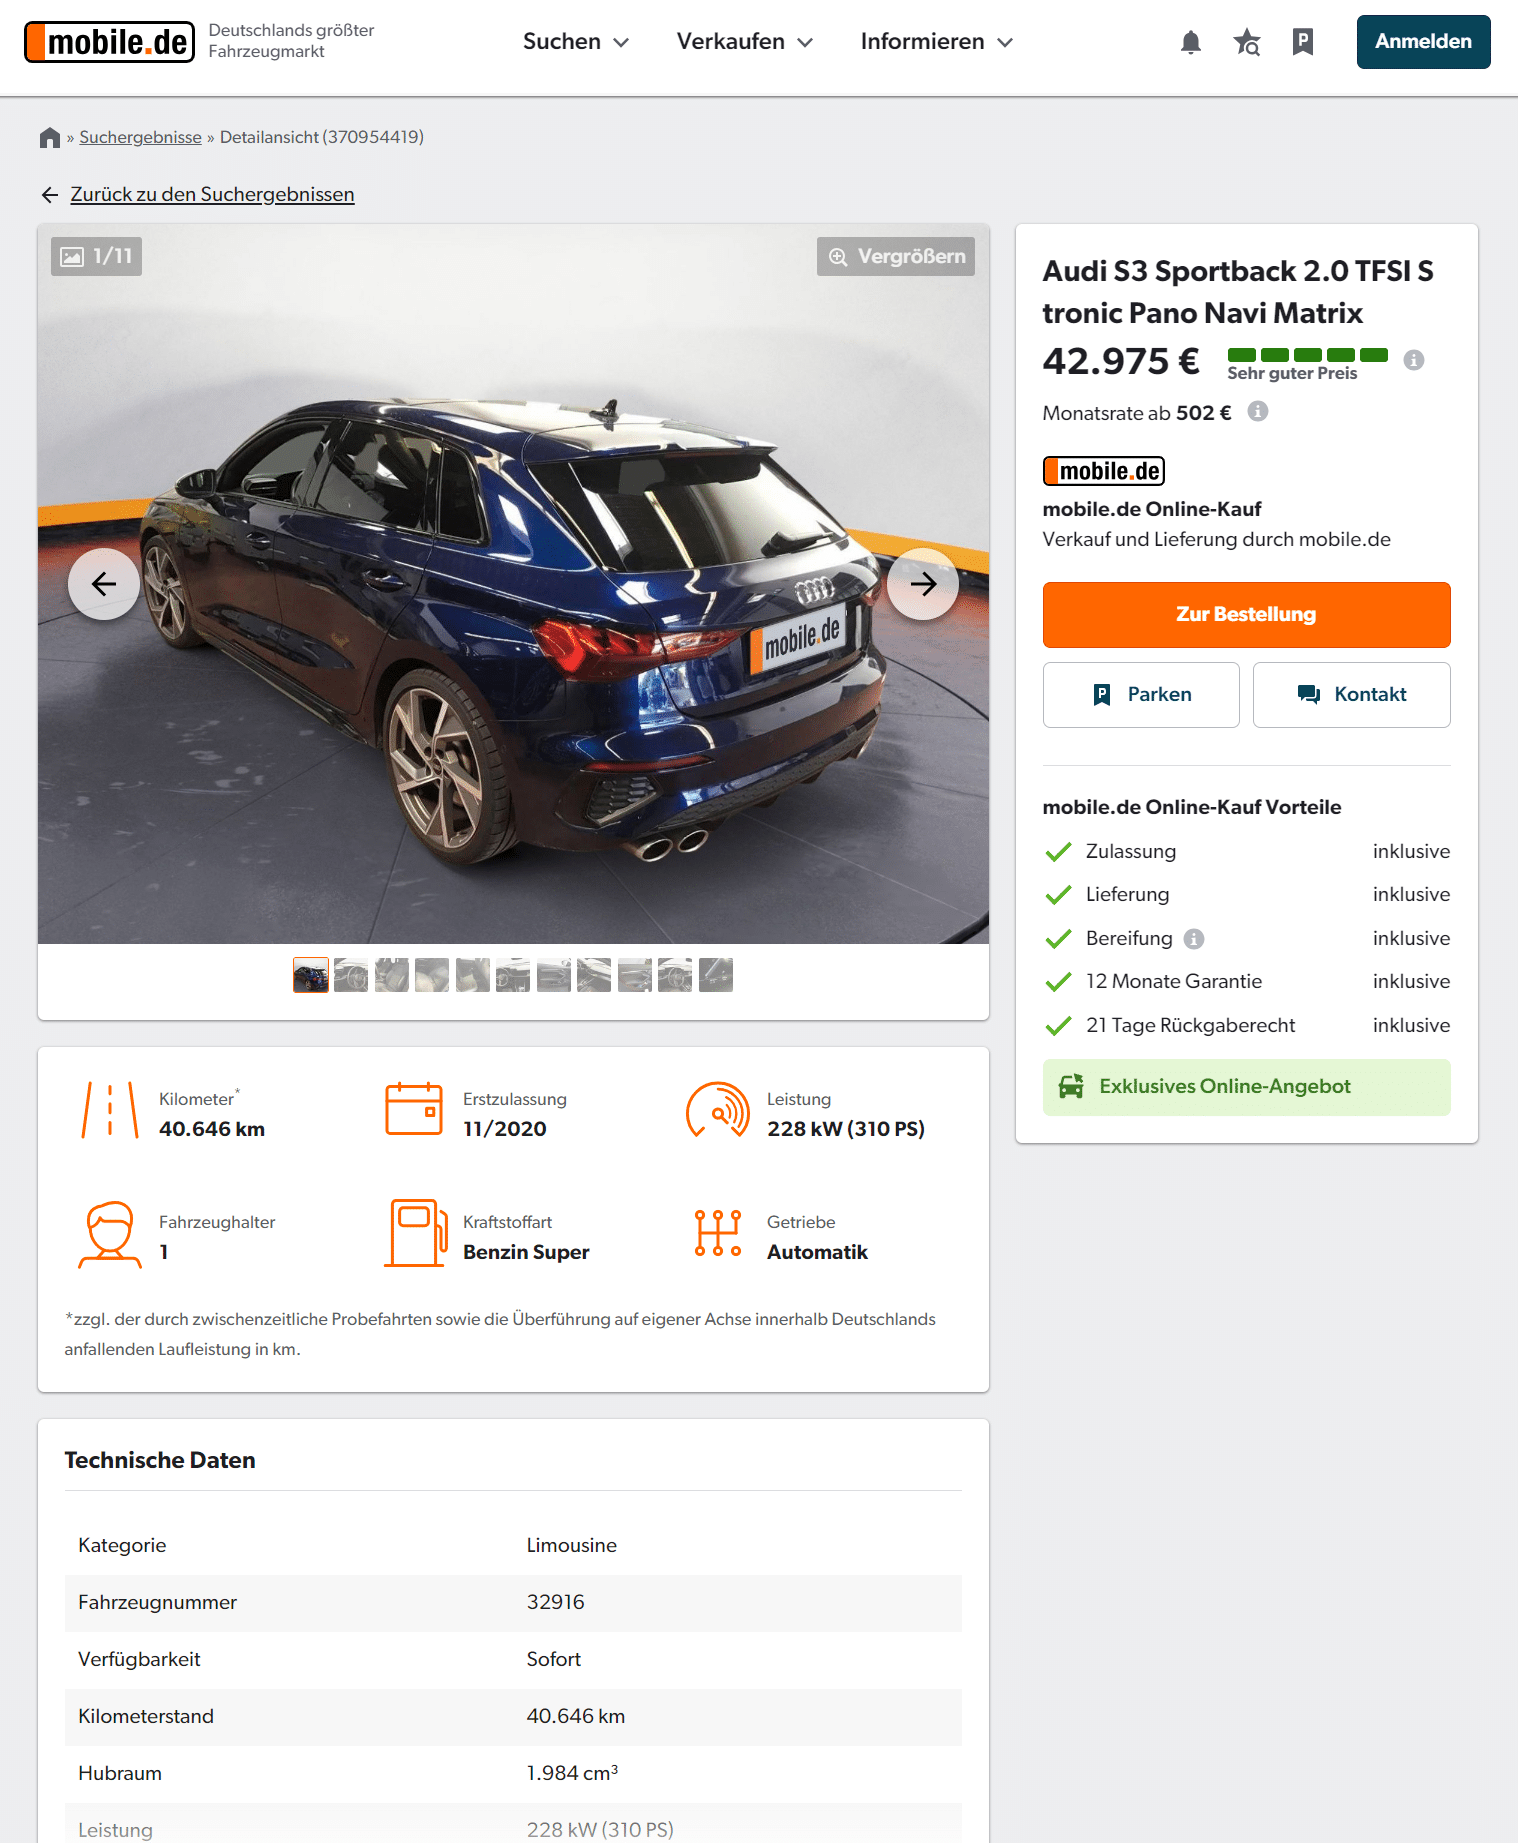Click Lieferung inklusive row
The height and width of the screenshot is (1843, 1518).
click(x=1247, y=895)
